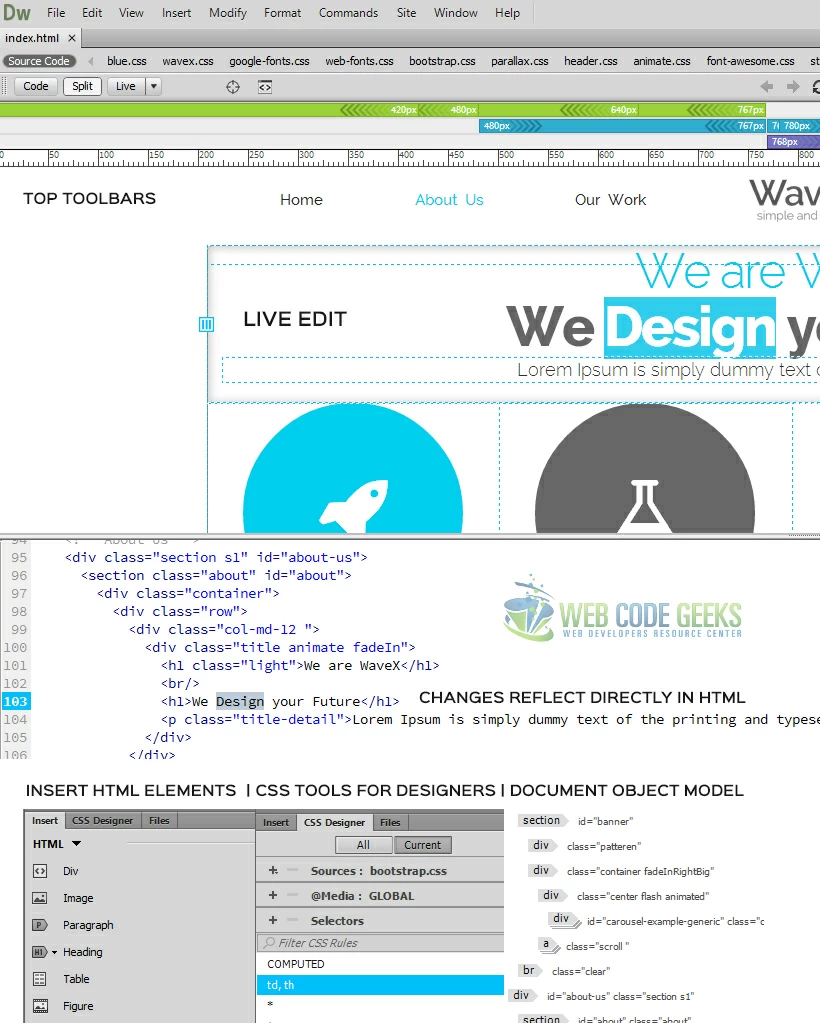Close the index.html document tab
This screenshot has height=1023, width=820.
coord(72,38)
